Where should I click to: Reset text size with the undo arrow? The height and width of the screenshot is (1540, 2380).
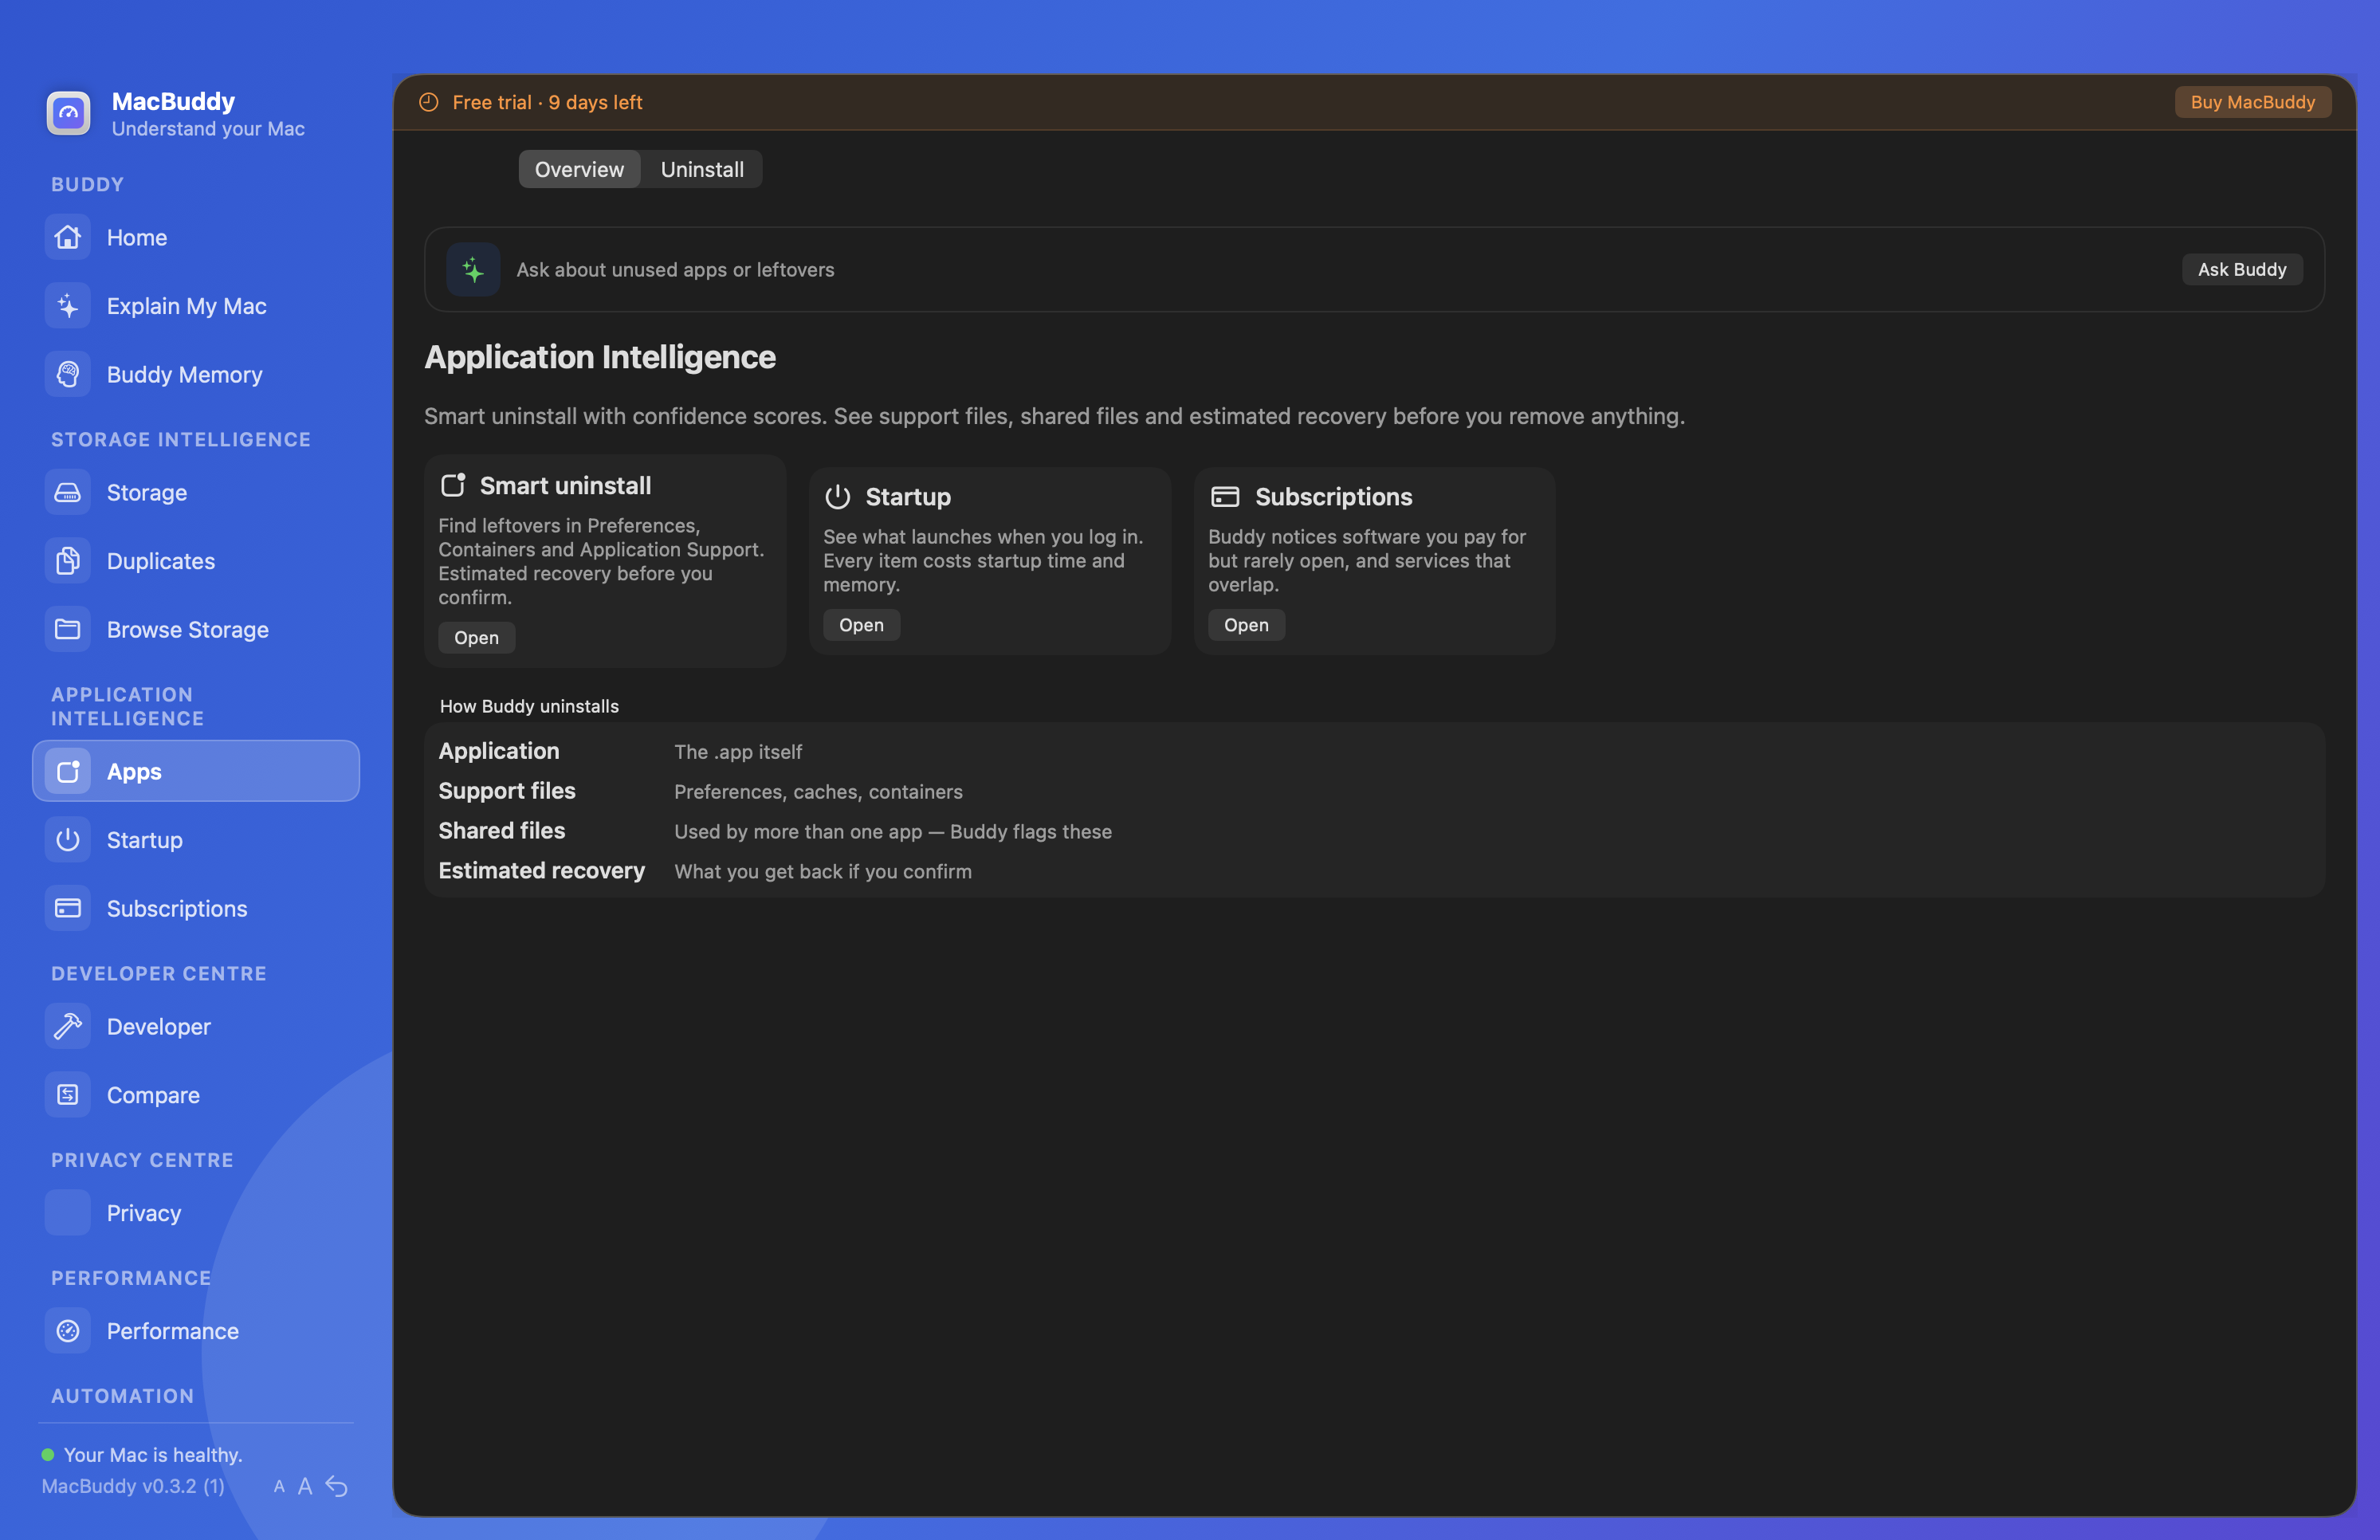pyautogui.click(x=337, y=1487)
